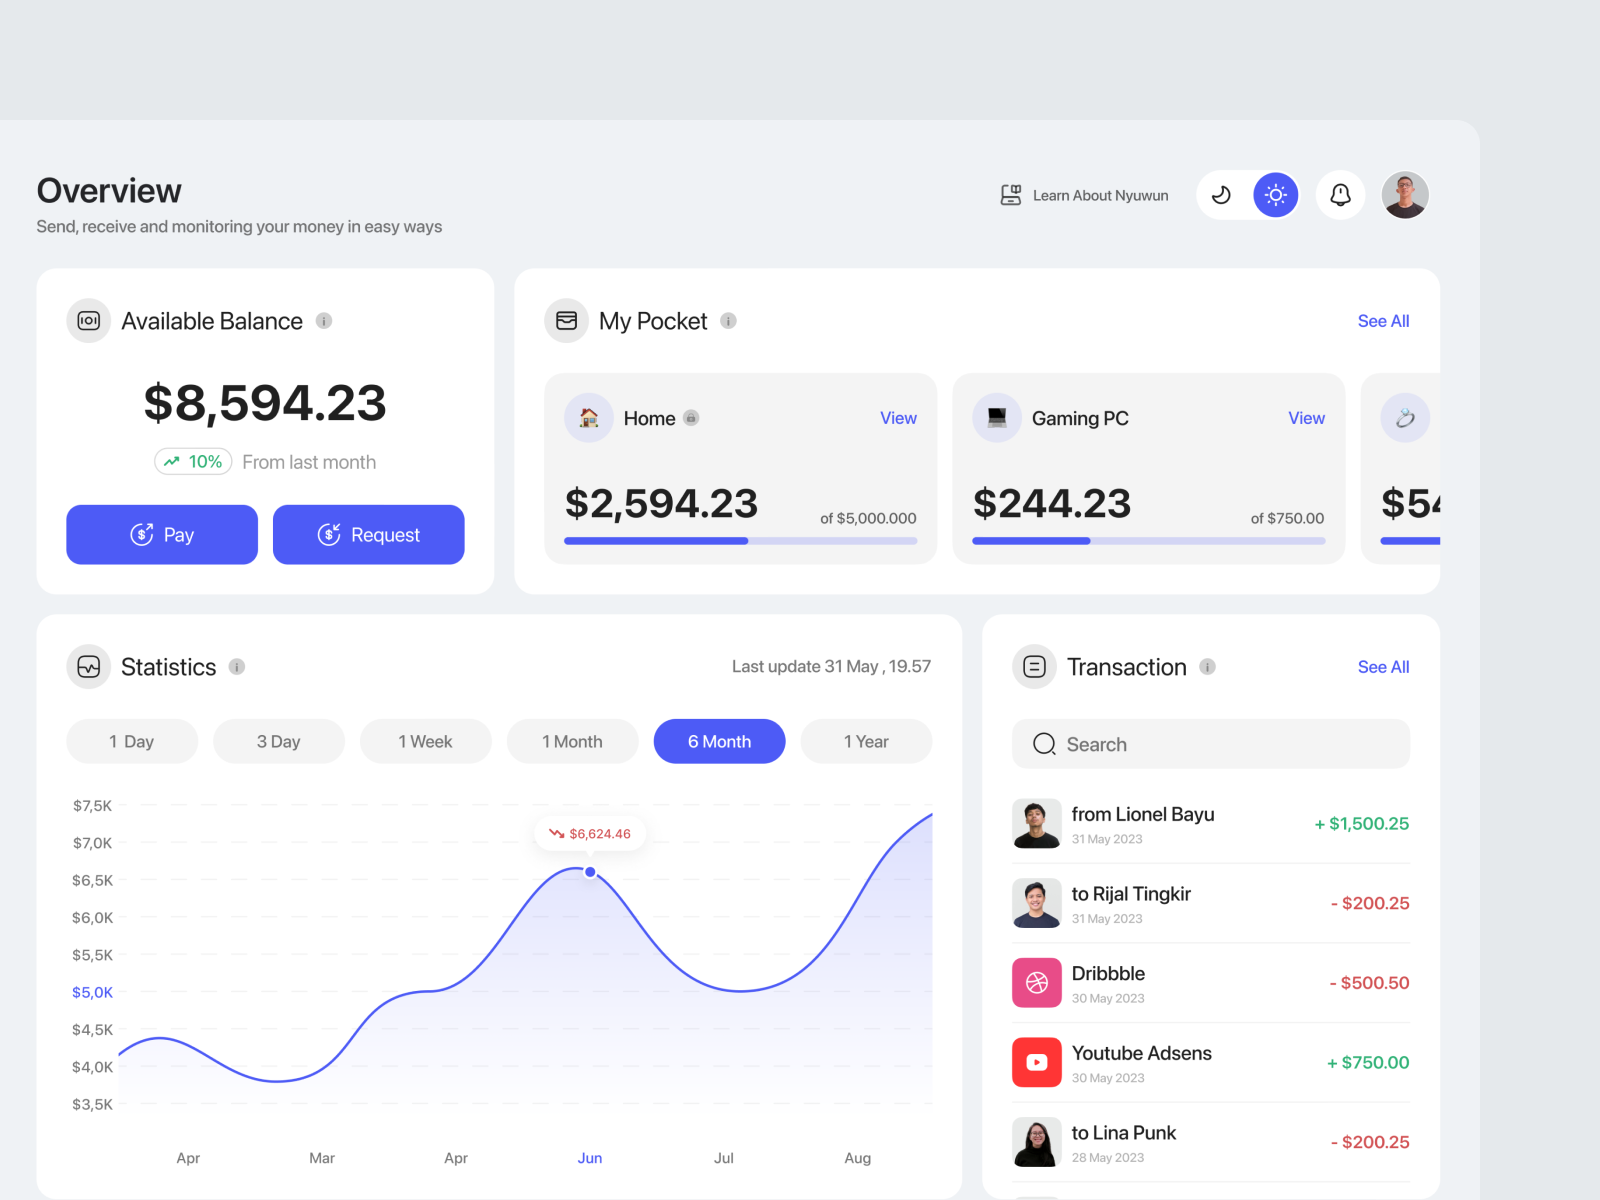This screenshot has height=1200, width=1600.
Task: Open the profile menu from the avatar
Action: click(1405, 195)
